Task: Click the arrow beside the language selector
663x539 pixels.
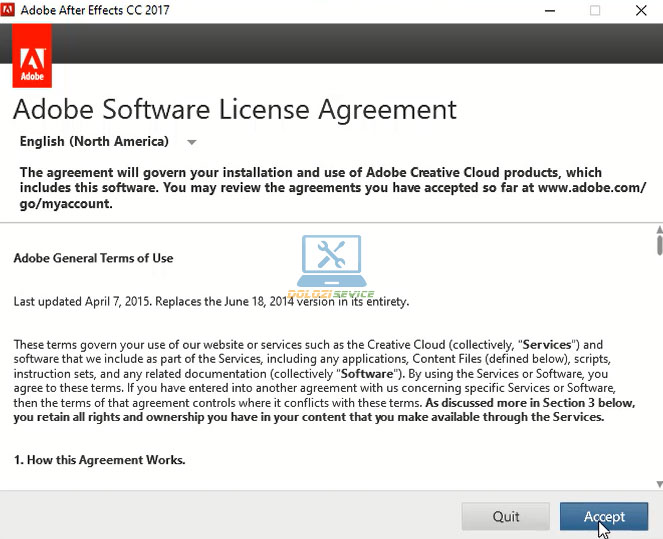Action: [192, 142]
